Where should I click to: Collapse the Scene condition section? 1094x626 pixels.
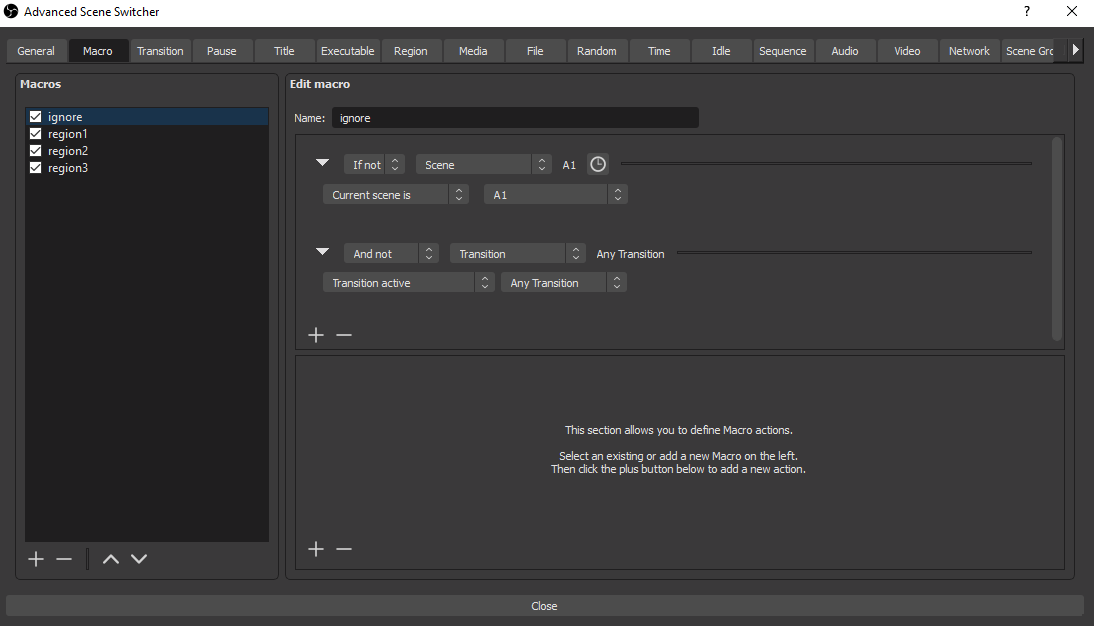(322, 163)
